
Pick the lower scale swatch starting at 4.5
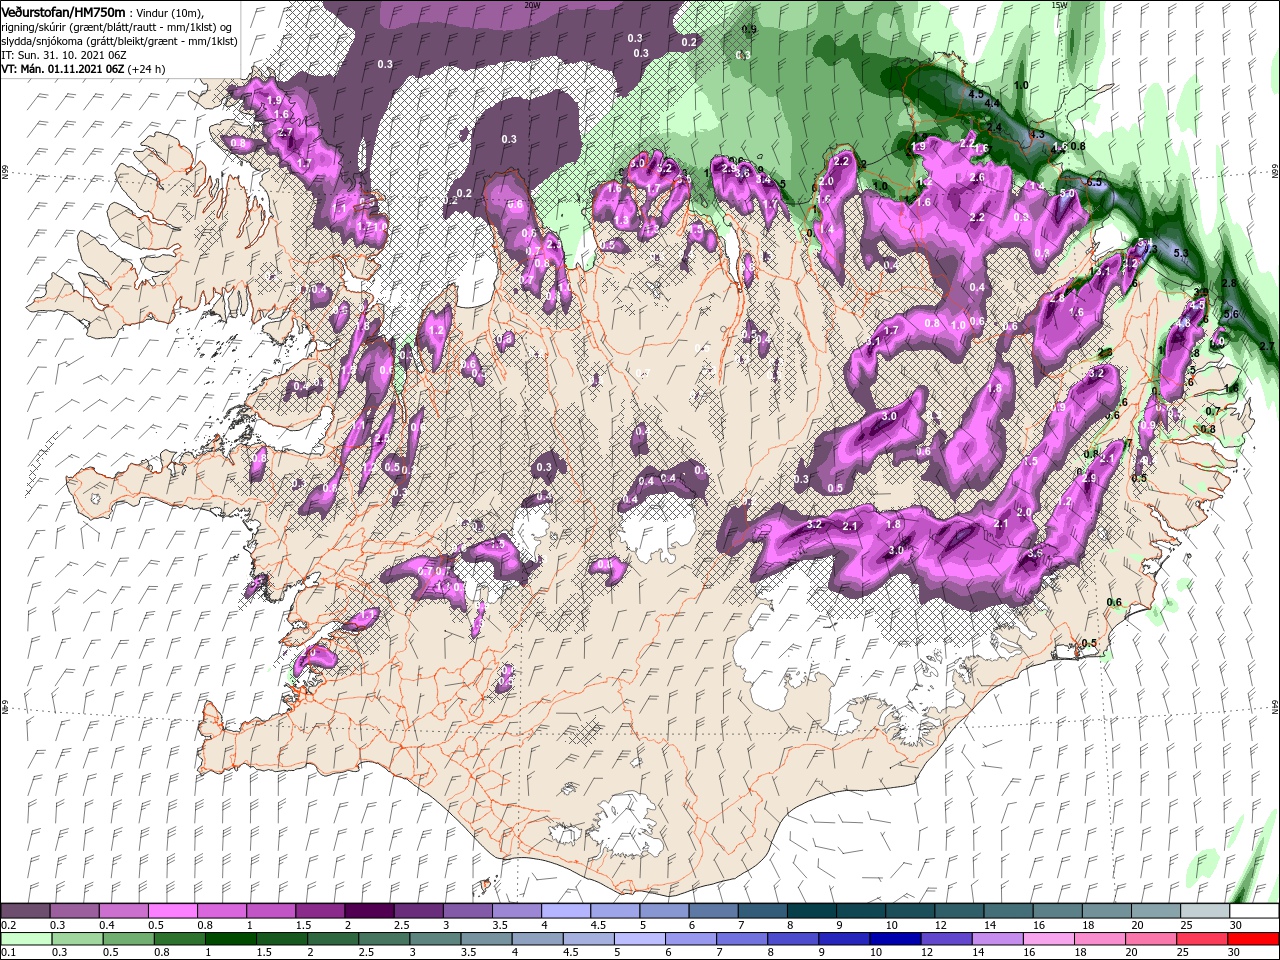(588, 938)
